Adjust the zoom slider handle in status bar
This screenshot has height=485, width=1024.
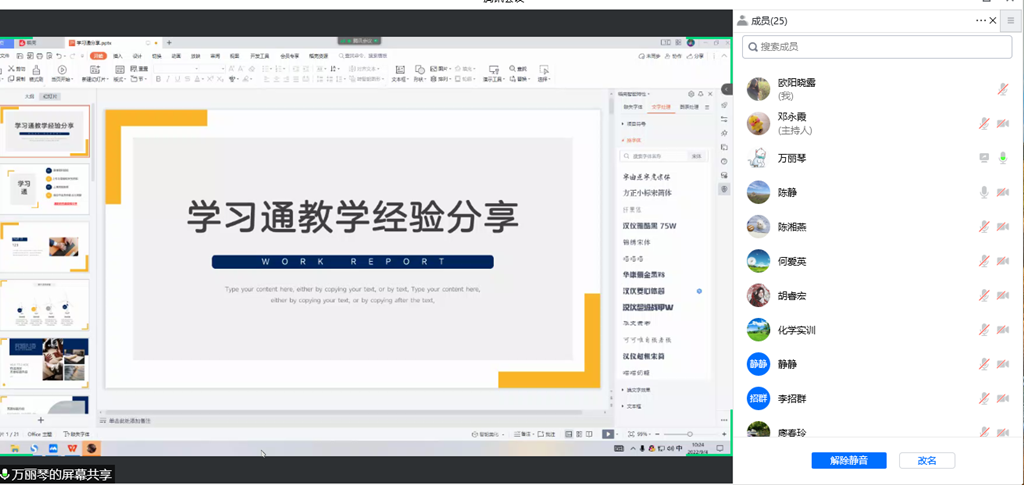click(x=690, y=434)
